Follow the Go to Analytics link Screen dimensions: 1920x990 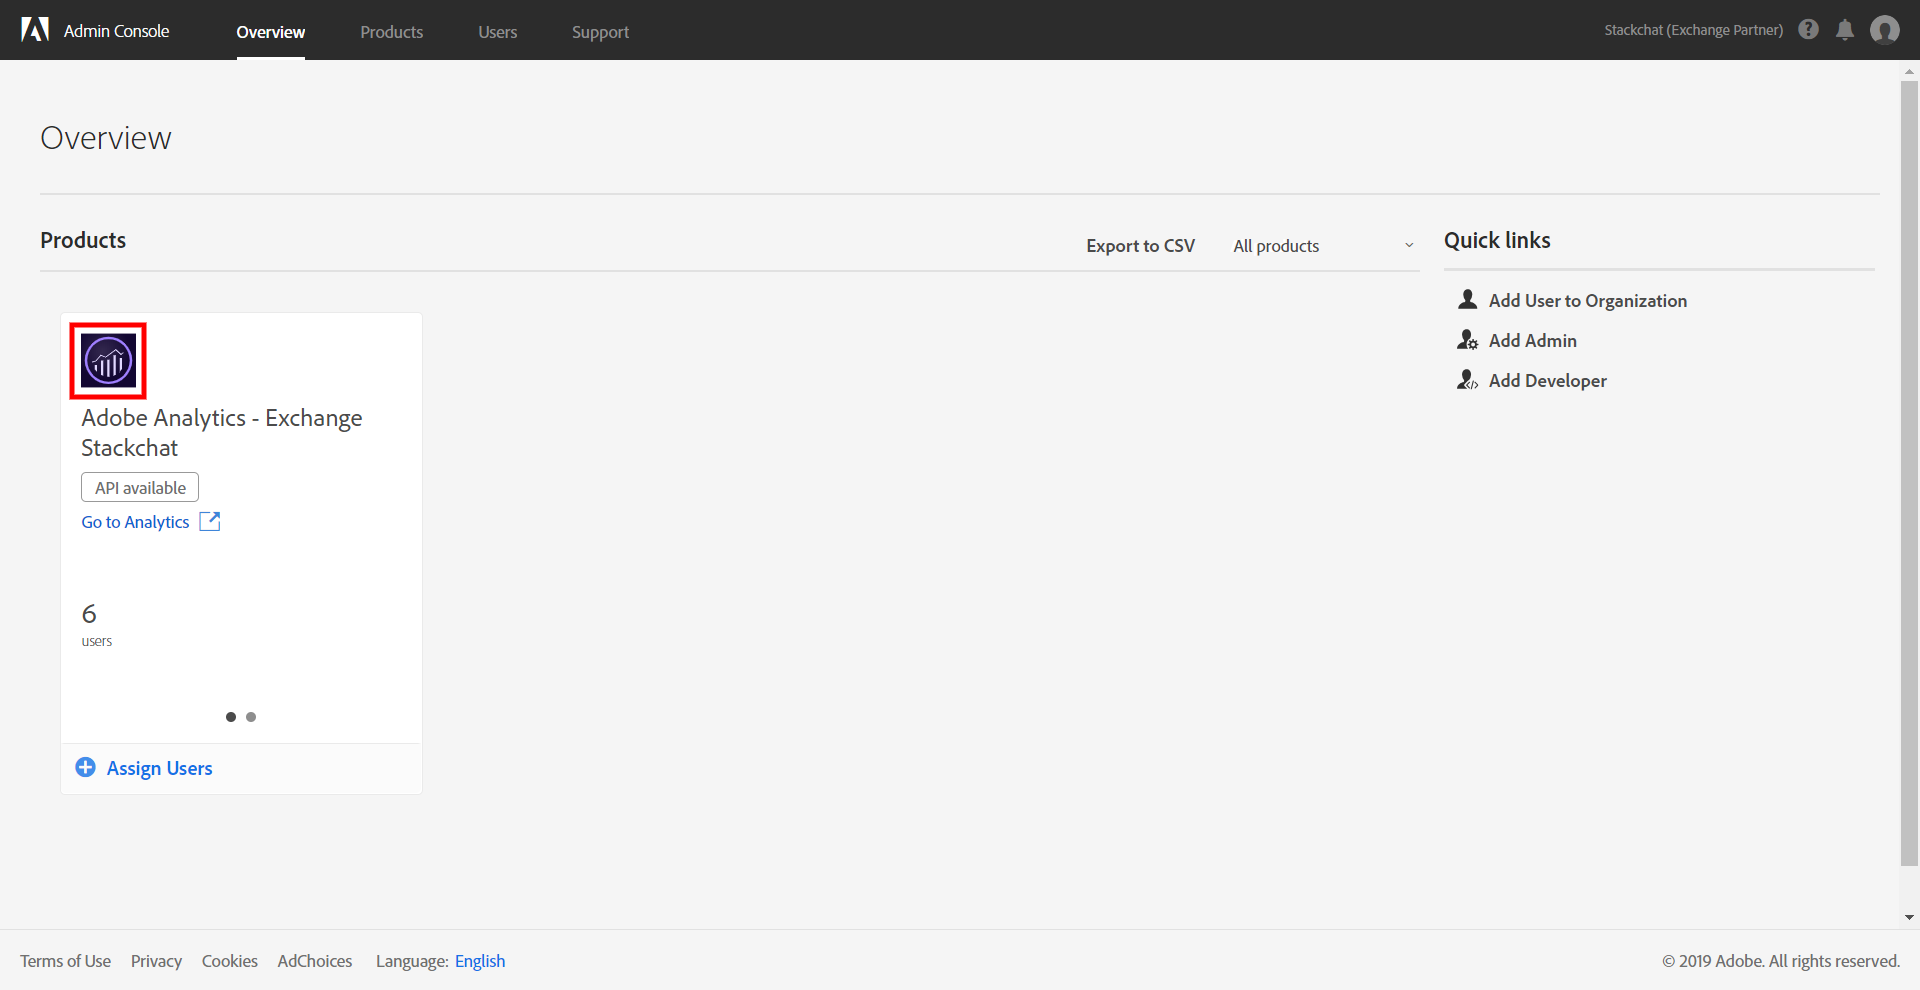point(136,522)
